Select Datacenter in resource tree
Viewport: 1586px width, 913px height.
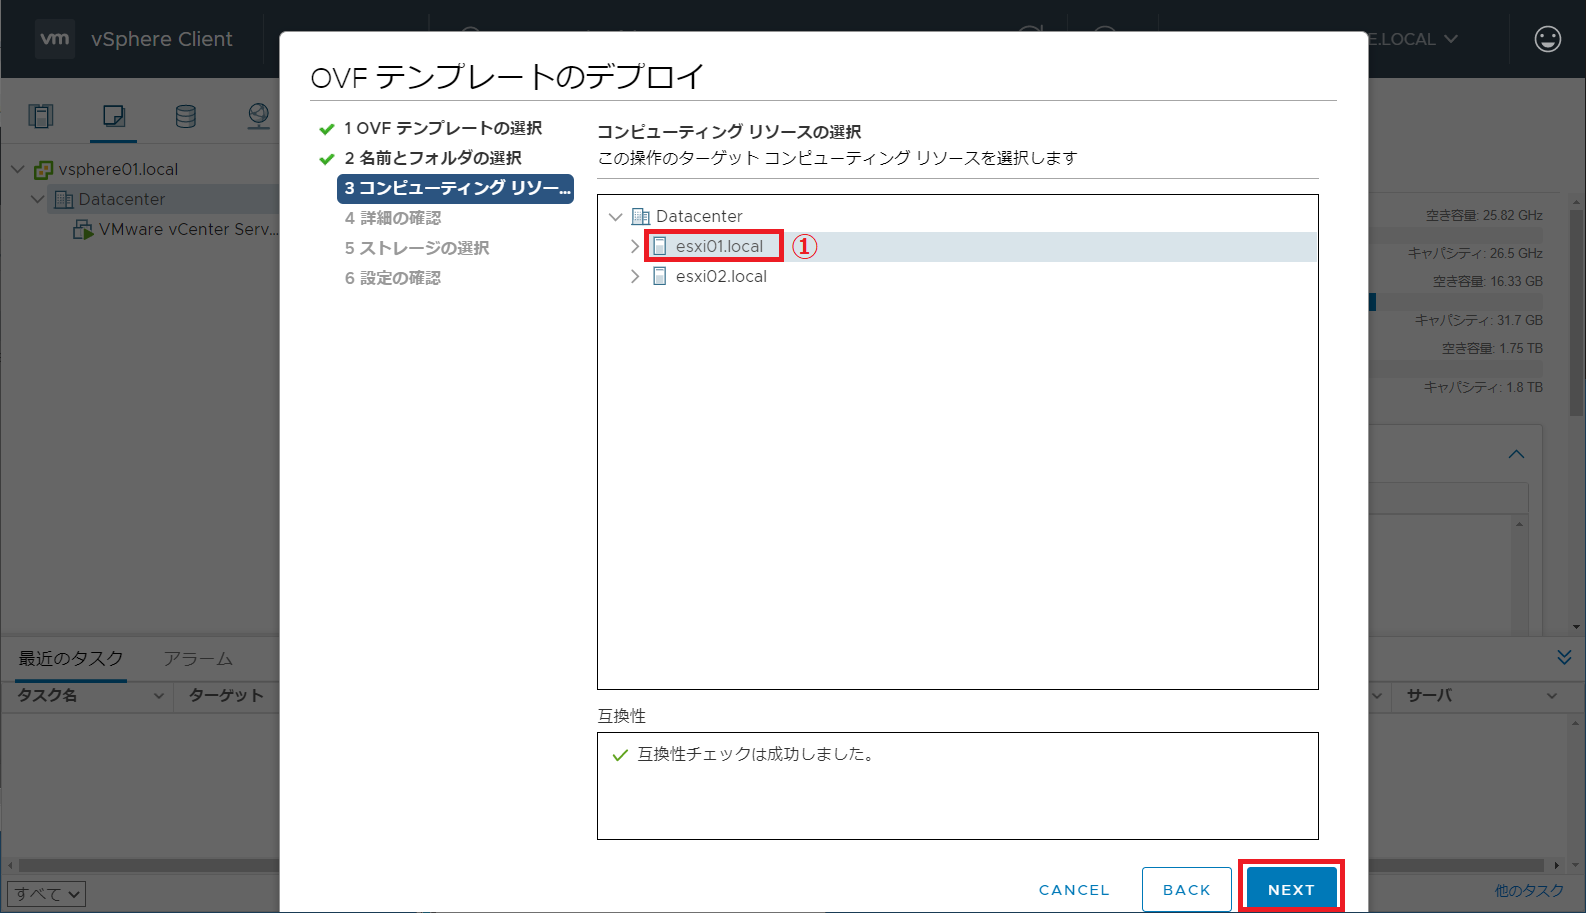[x=699, y=216]
